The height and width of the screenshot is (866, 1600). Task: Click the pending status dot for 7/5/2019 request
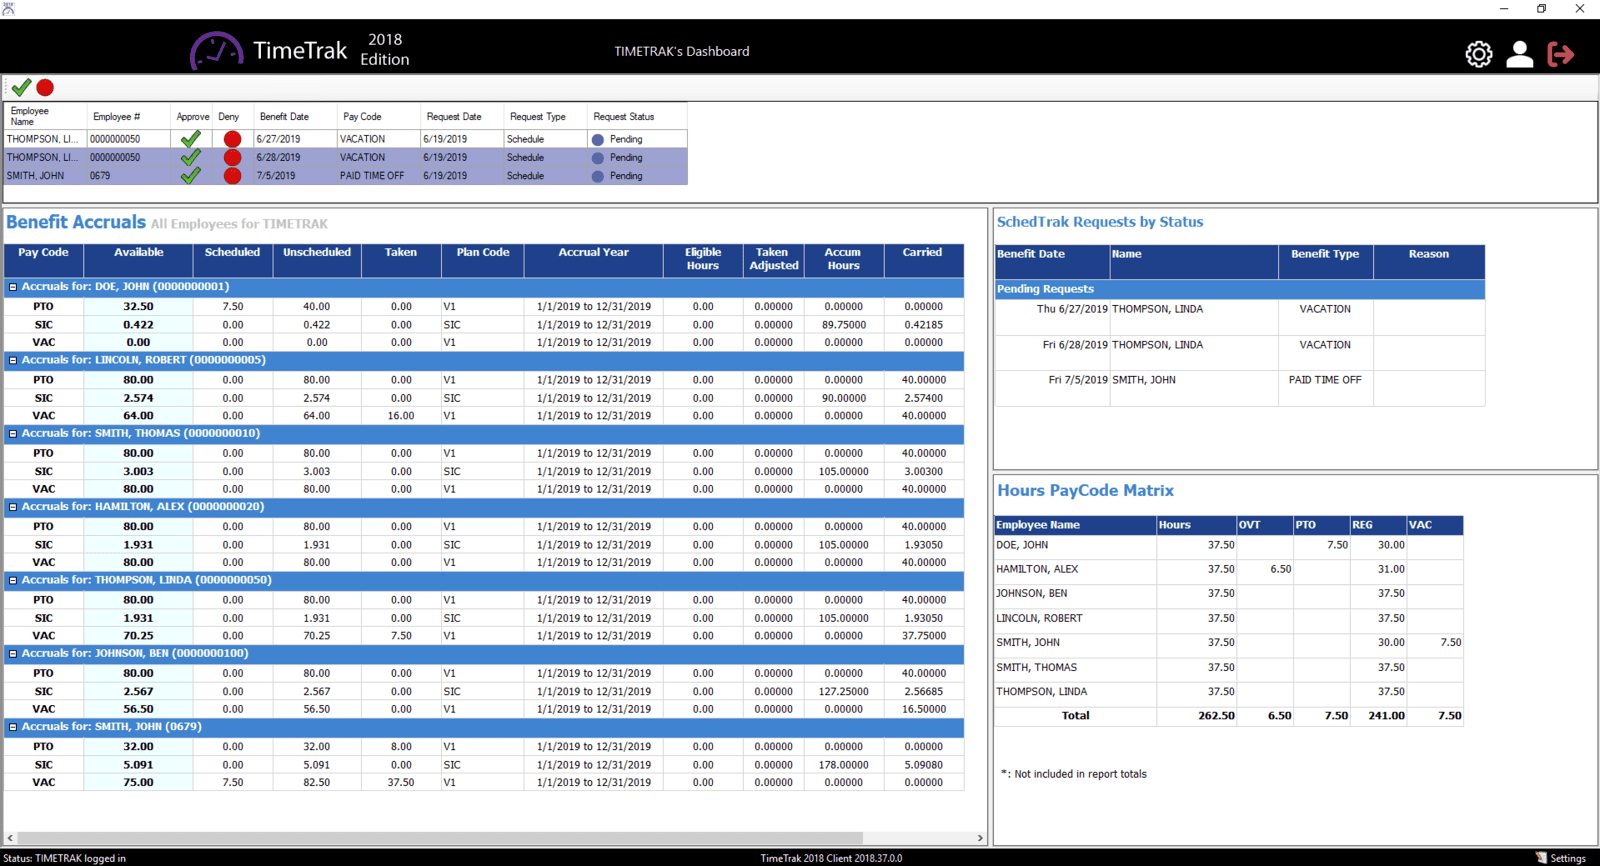point(598,176)
